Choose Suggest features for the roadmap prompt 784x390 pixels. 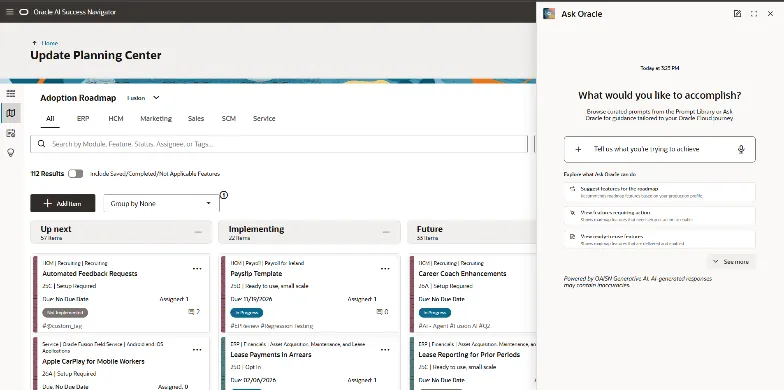[660, 192]
